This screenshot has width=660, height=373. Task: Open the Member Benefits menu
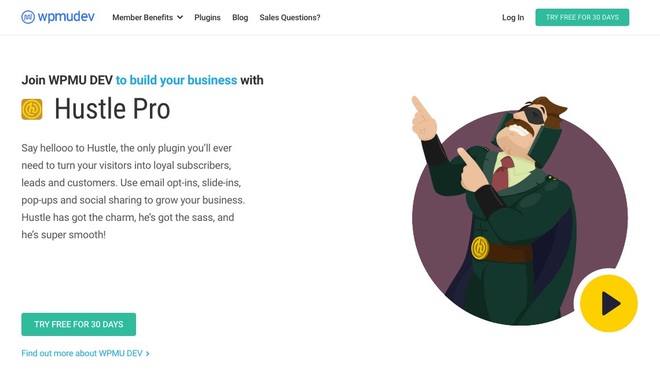point(147,17)
